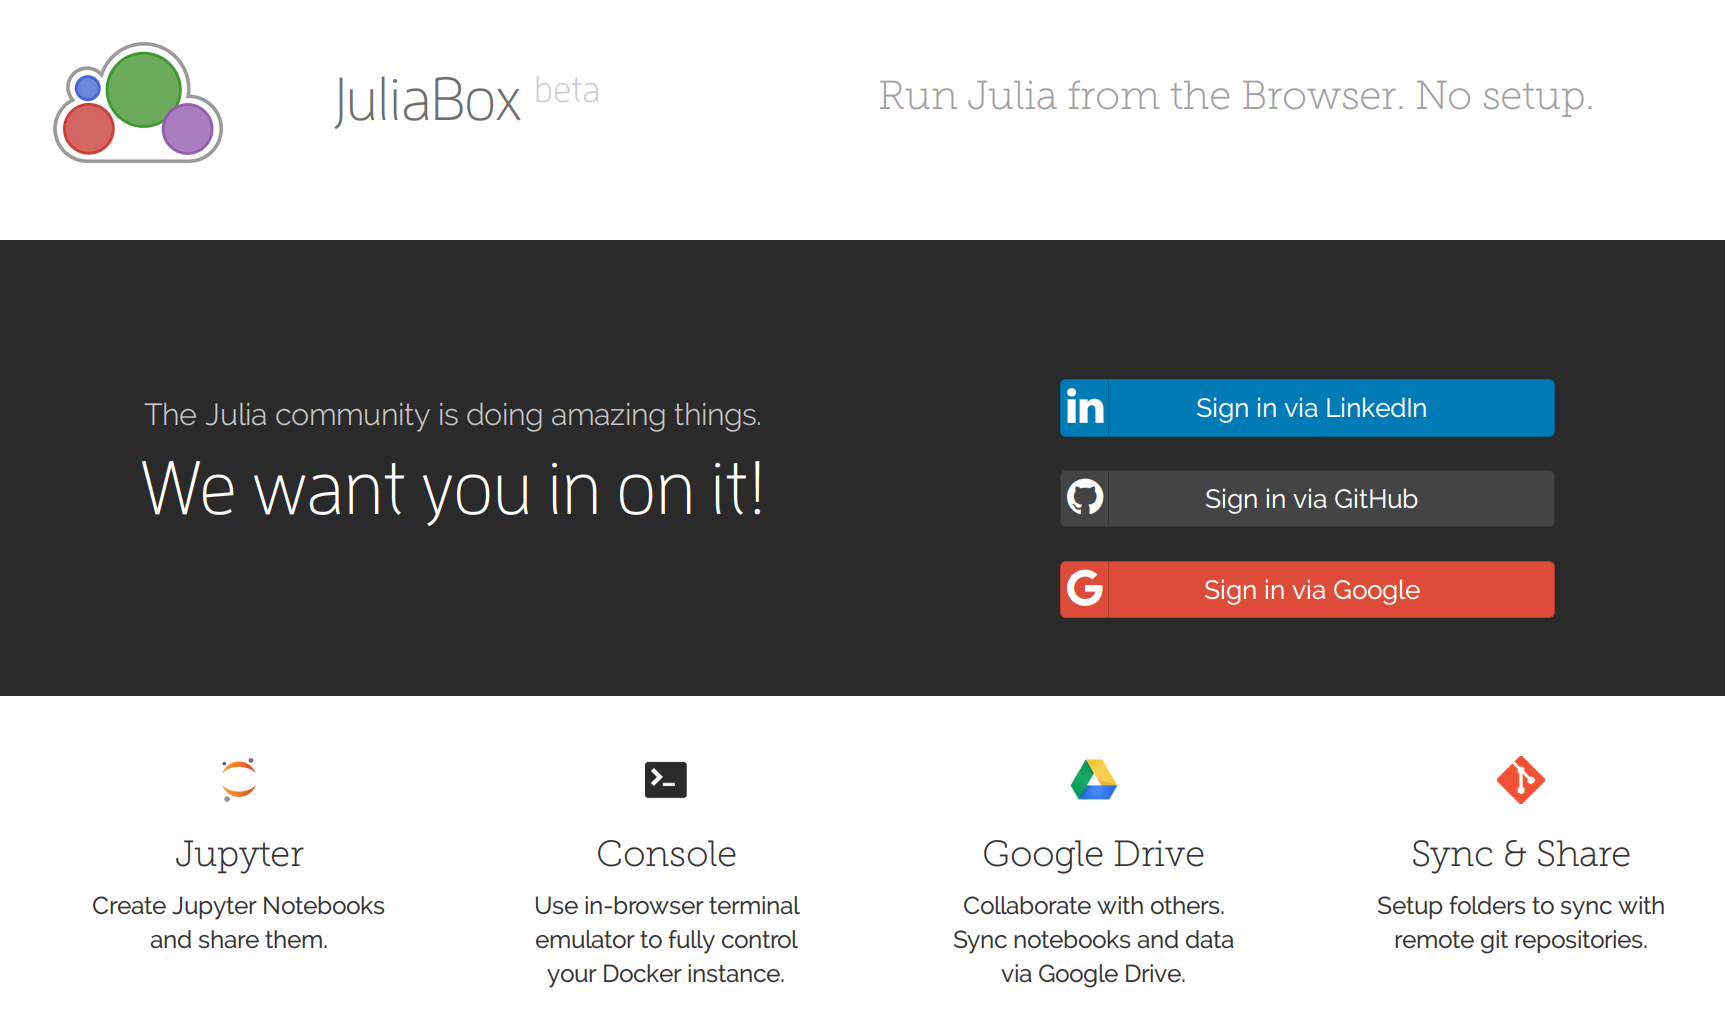The width and height of the screenshot is (1725, 1024).
Task: Click the LinkedIn 'in' icon
Action: 1085,408
